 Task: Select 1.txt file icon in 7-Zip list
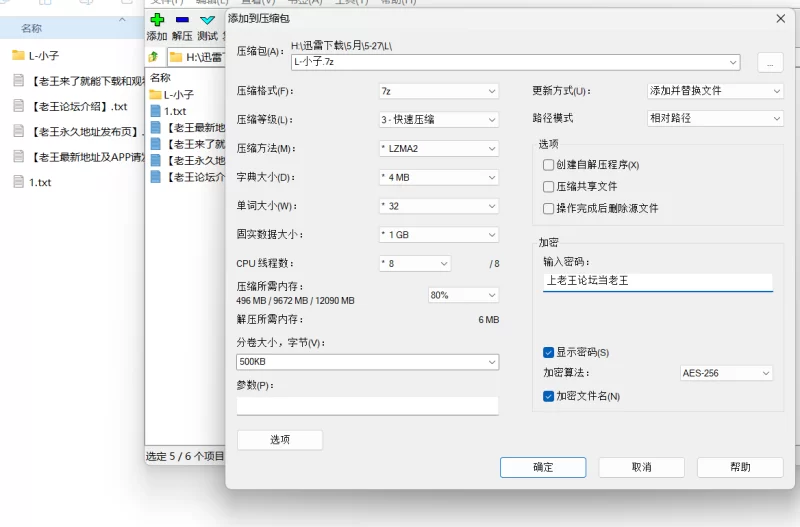point(155,111)
